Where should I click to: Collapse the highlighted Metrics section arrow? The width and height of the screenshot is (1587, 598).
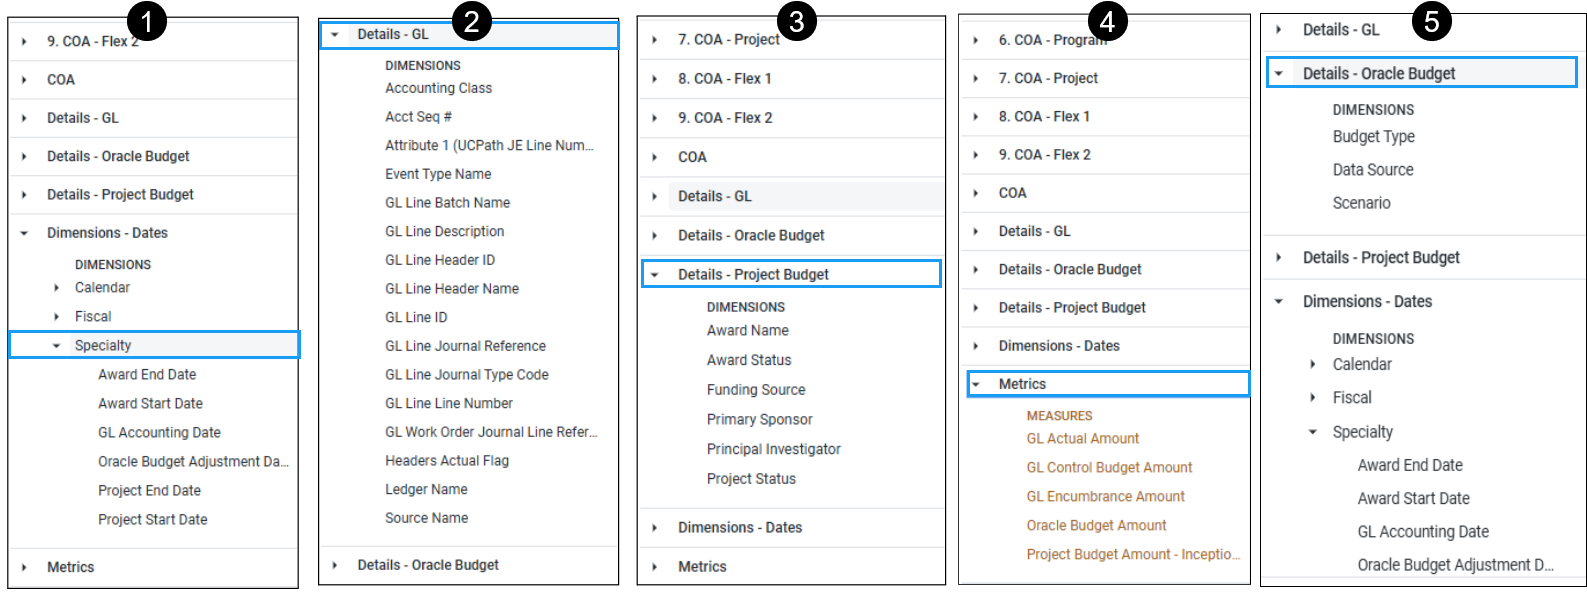(976, 385)
